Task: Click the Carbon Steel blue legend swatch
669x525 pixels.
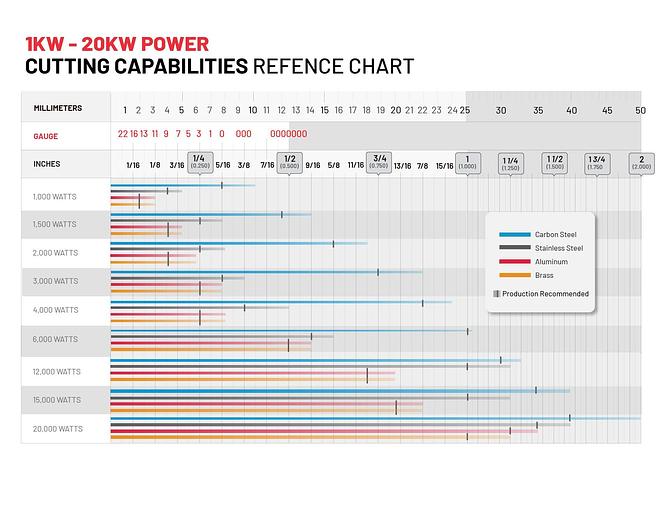Action: click(514, 234)
